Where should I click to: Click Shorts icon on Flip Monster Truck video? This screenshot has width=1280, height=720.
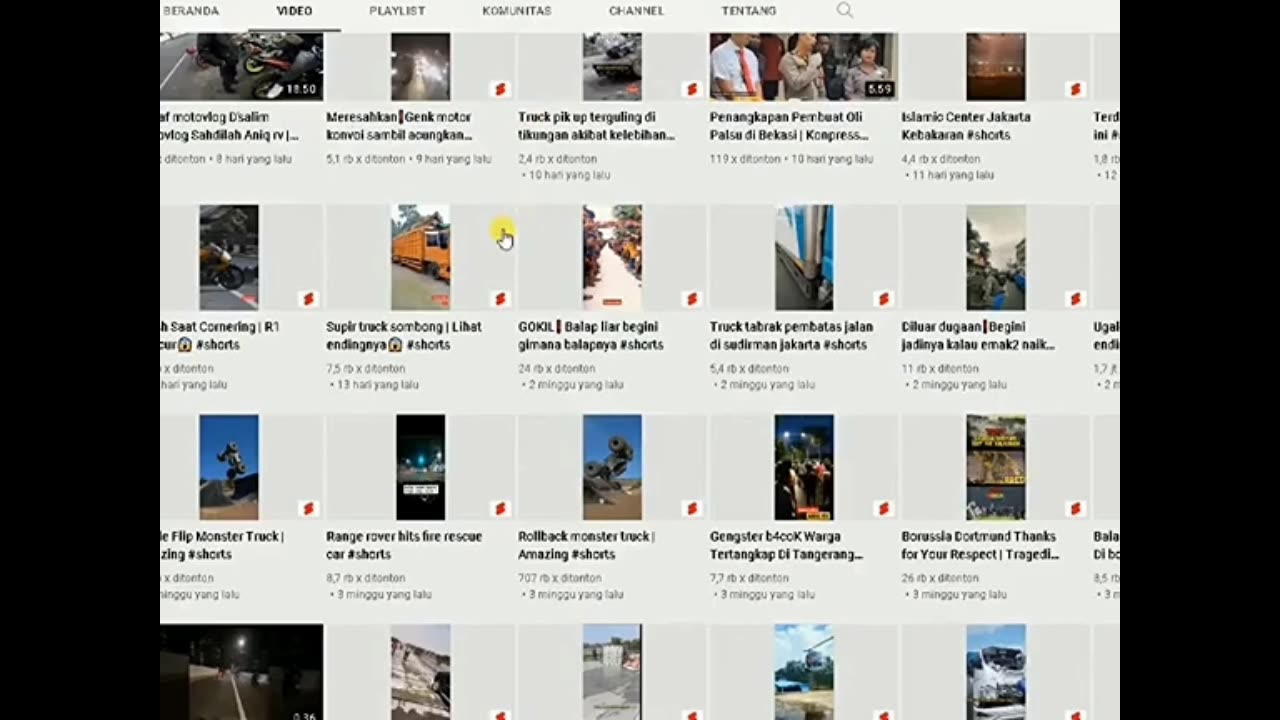[x=308, y=509]
